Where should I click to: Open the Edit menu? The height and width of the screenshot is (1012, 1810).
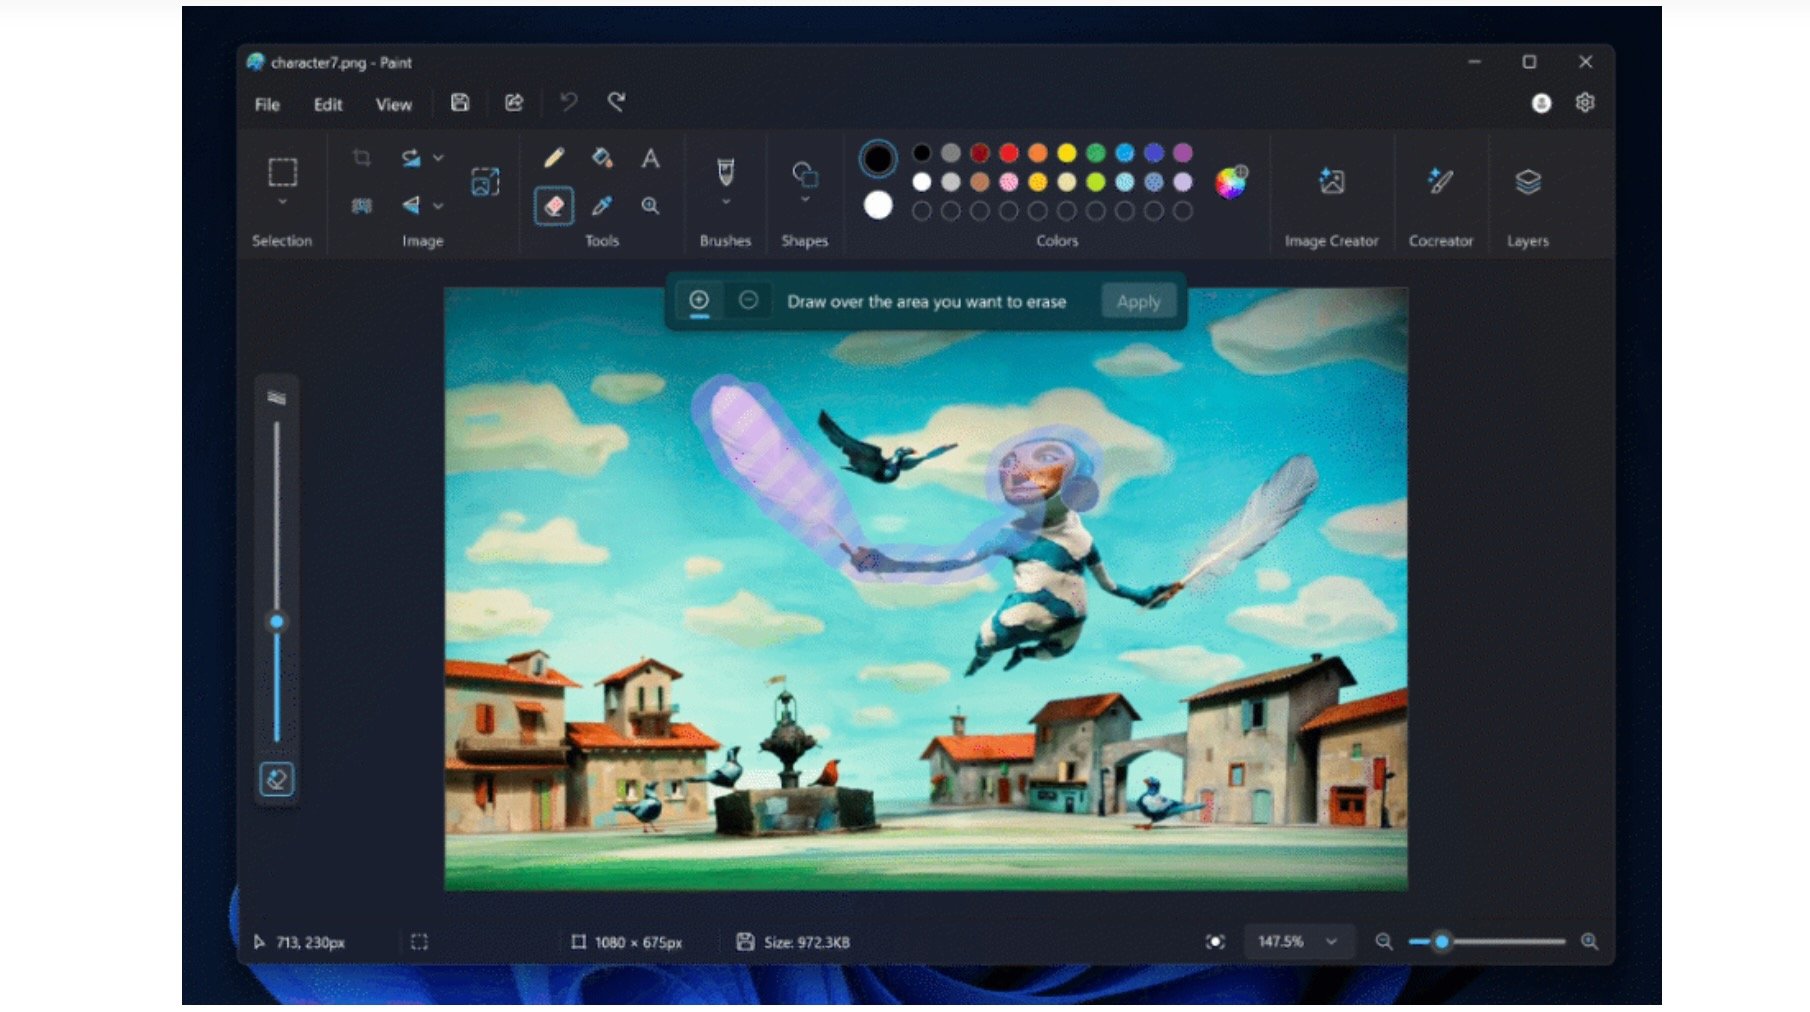point(326,104)
